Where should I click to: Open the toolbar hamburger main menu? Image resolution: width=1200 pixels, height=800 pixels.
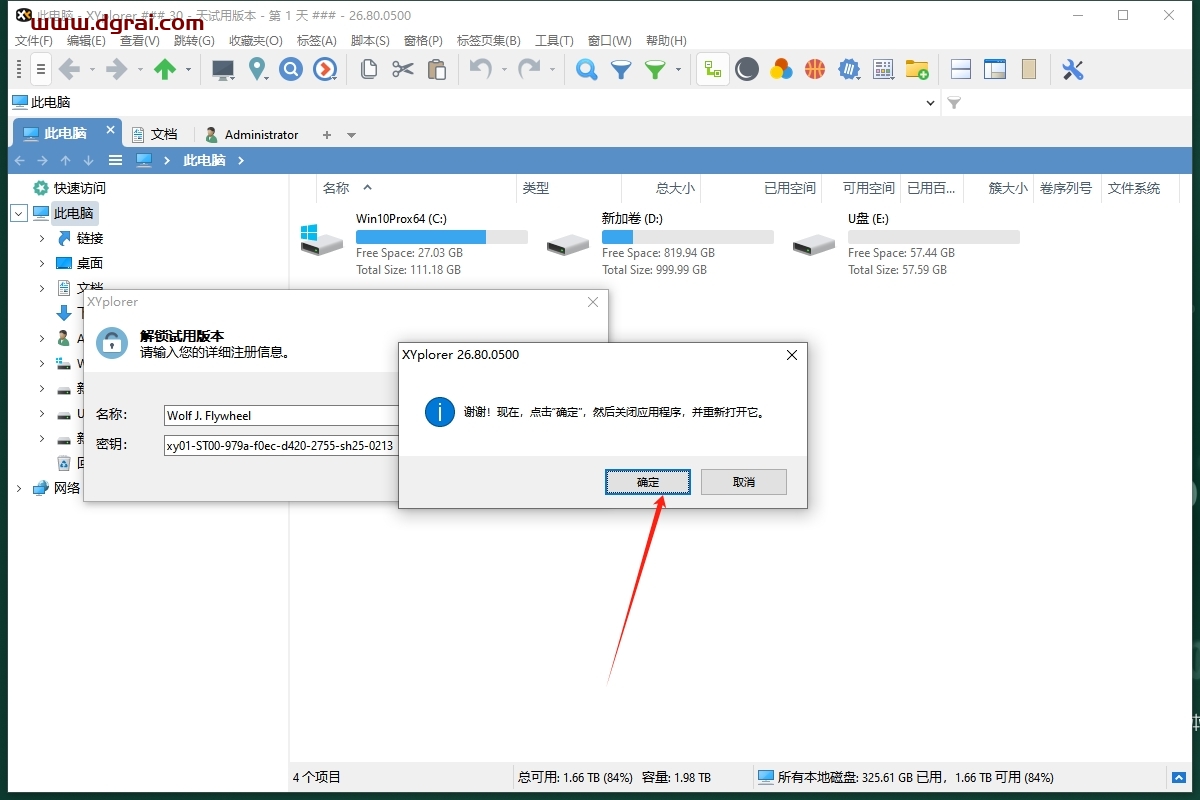(x=40, y=69)
